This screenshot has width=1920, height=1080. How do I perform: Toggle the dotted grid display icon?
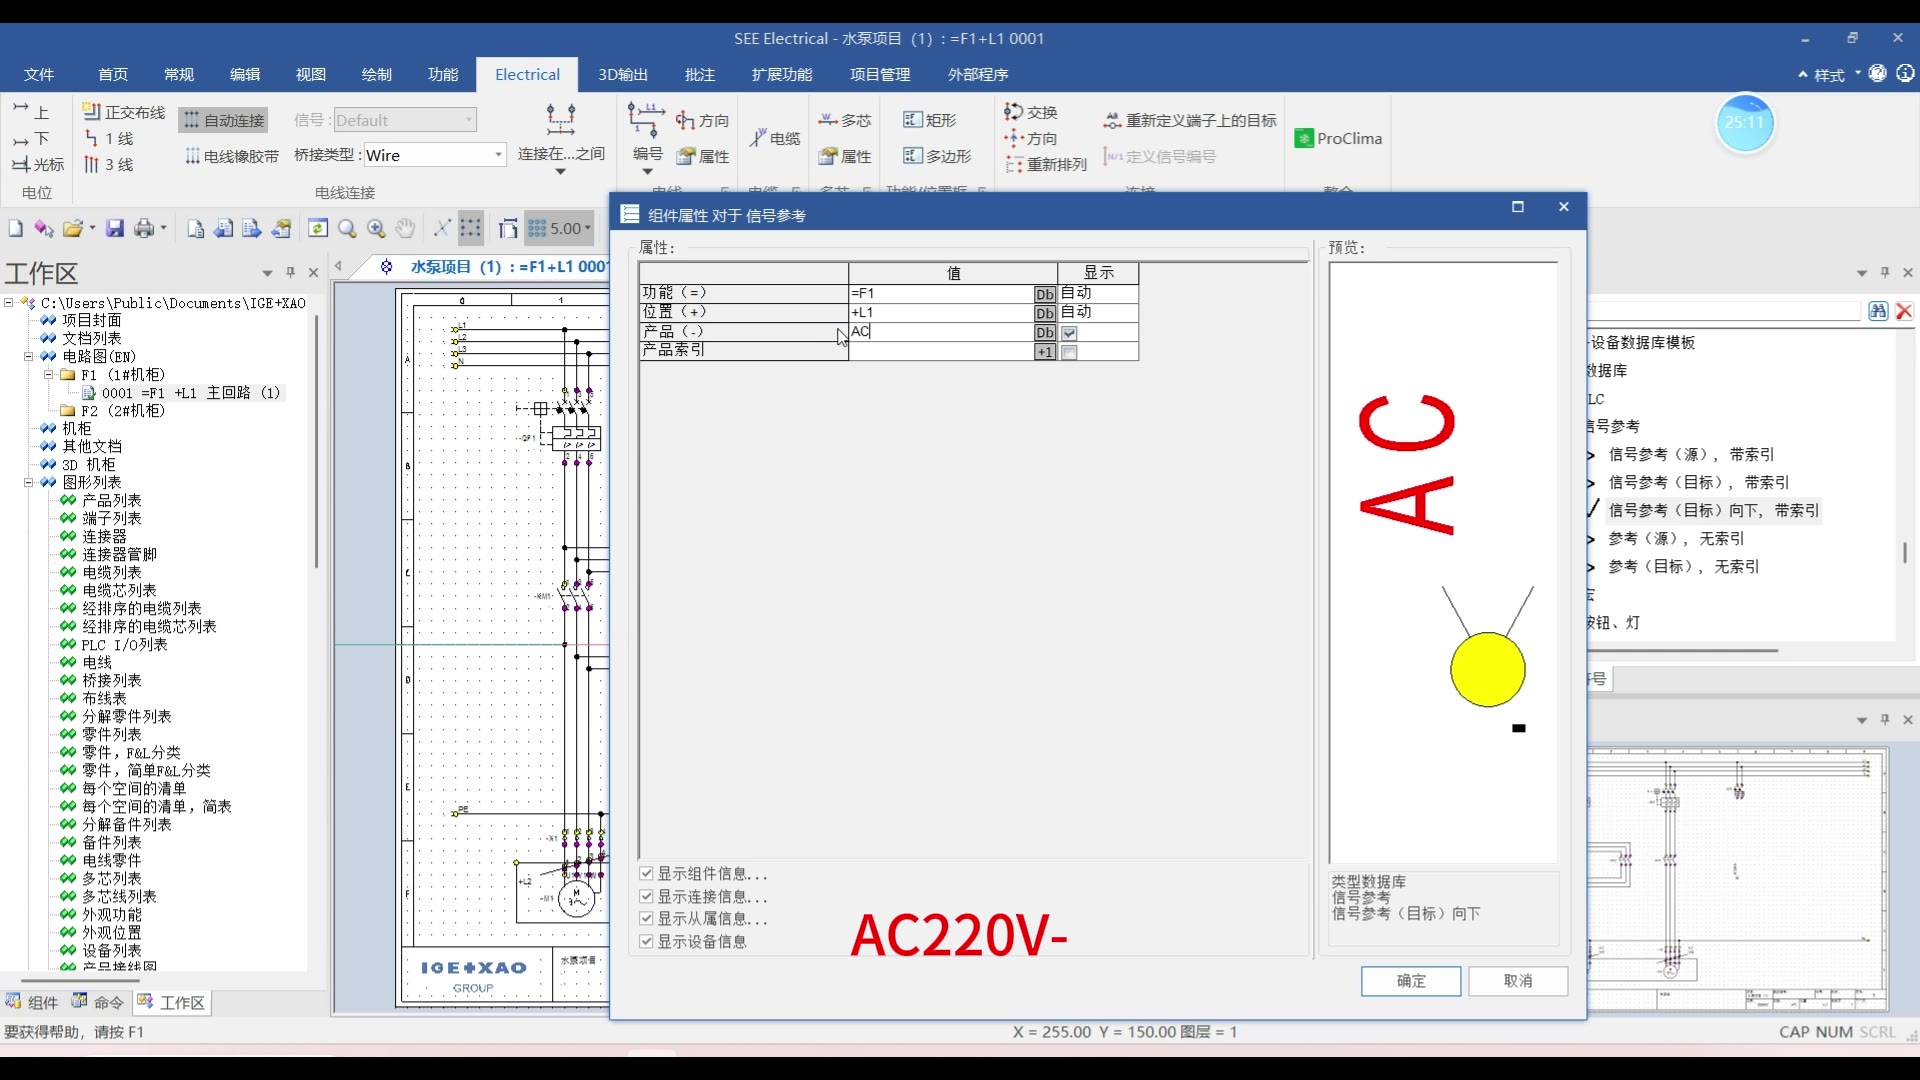point(471,229)
